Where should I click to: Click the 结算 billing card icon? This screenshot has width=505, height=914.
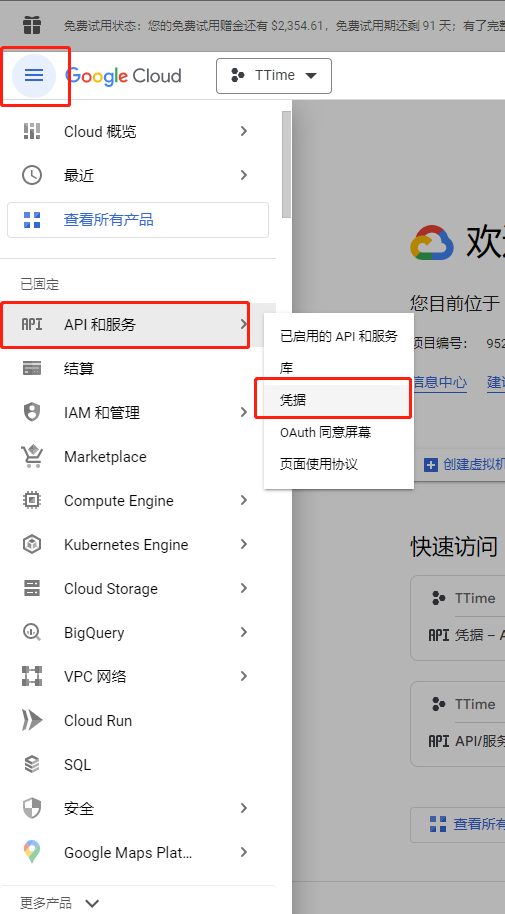[x=32, y=368]
